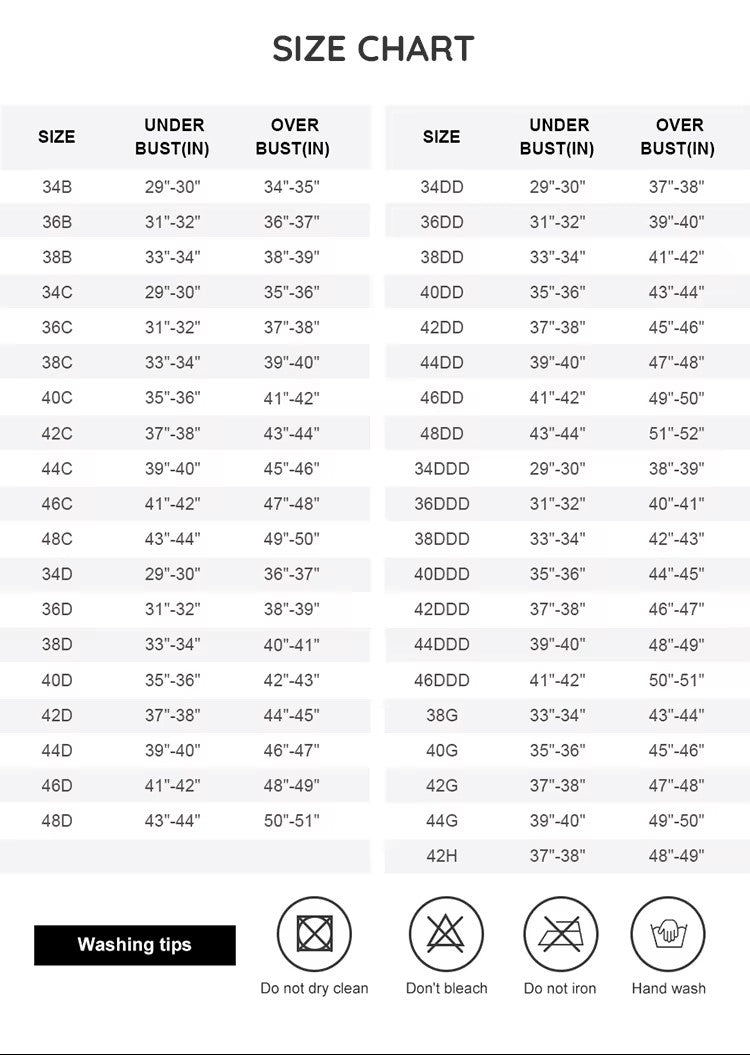
Task: Click the Washing tips black label
Action: click(x=135, y=945)
